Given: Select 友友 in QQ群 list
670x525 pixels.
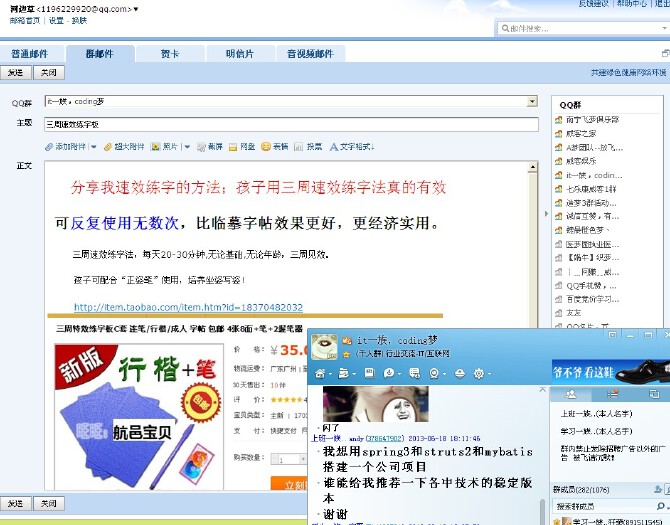Looking at the screenshot, I should click(x=573, y=313).
